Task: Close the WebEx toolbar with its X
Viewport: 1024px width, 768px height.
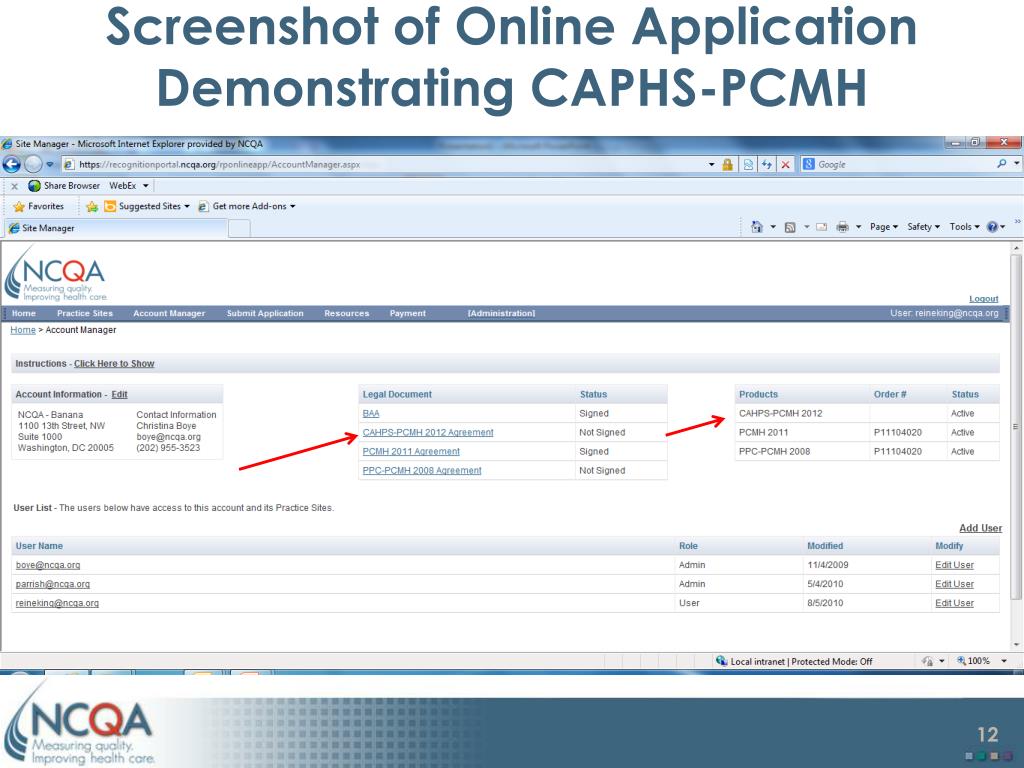Action: [14, 186]
